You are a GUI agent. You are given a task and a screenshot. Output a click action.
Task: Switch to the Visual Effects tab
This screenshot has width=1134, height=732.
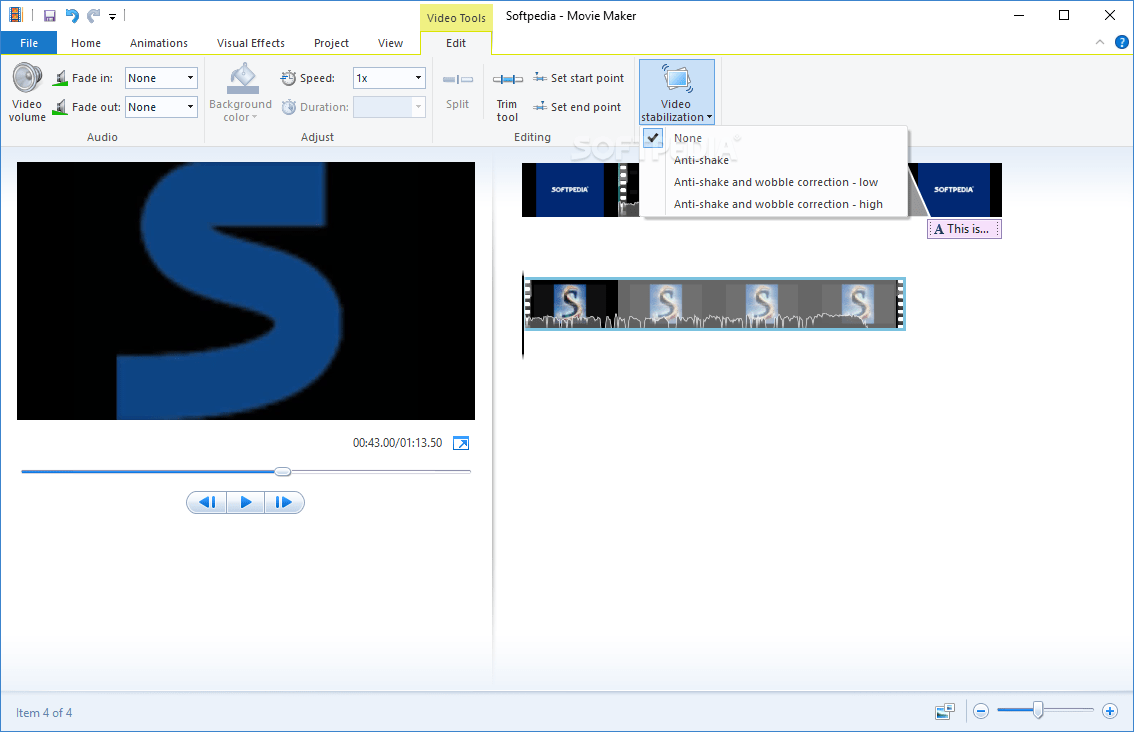(x=250, y=43)
